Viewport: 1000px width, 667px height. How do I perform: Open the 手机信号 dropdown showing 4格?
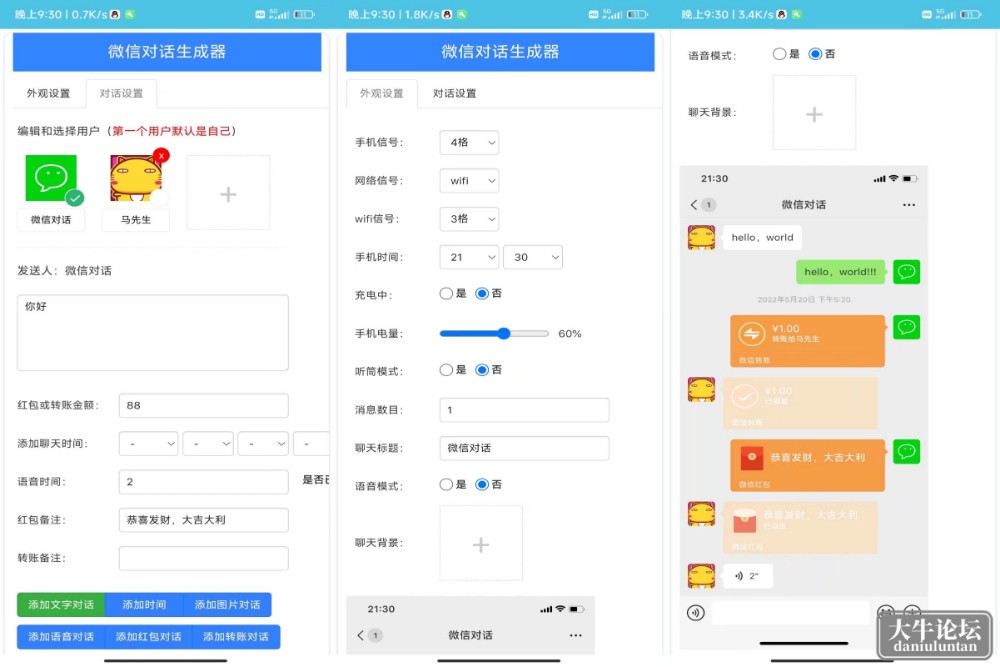[x=469, y=142]
